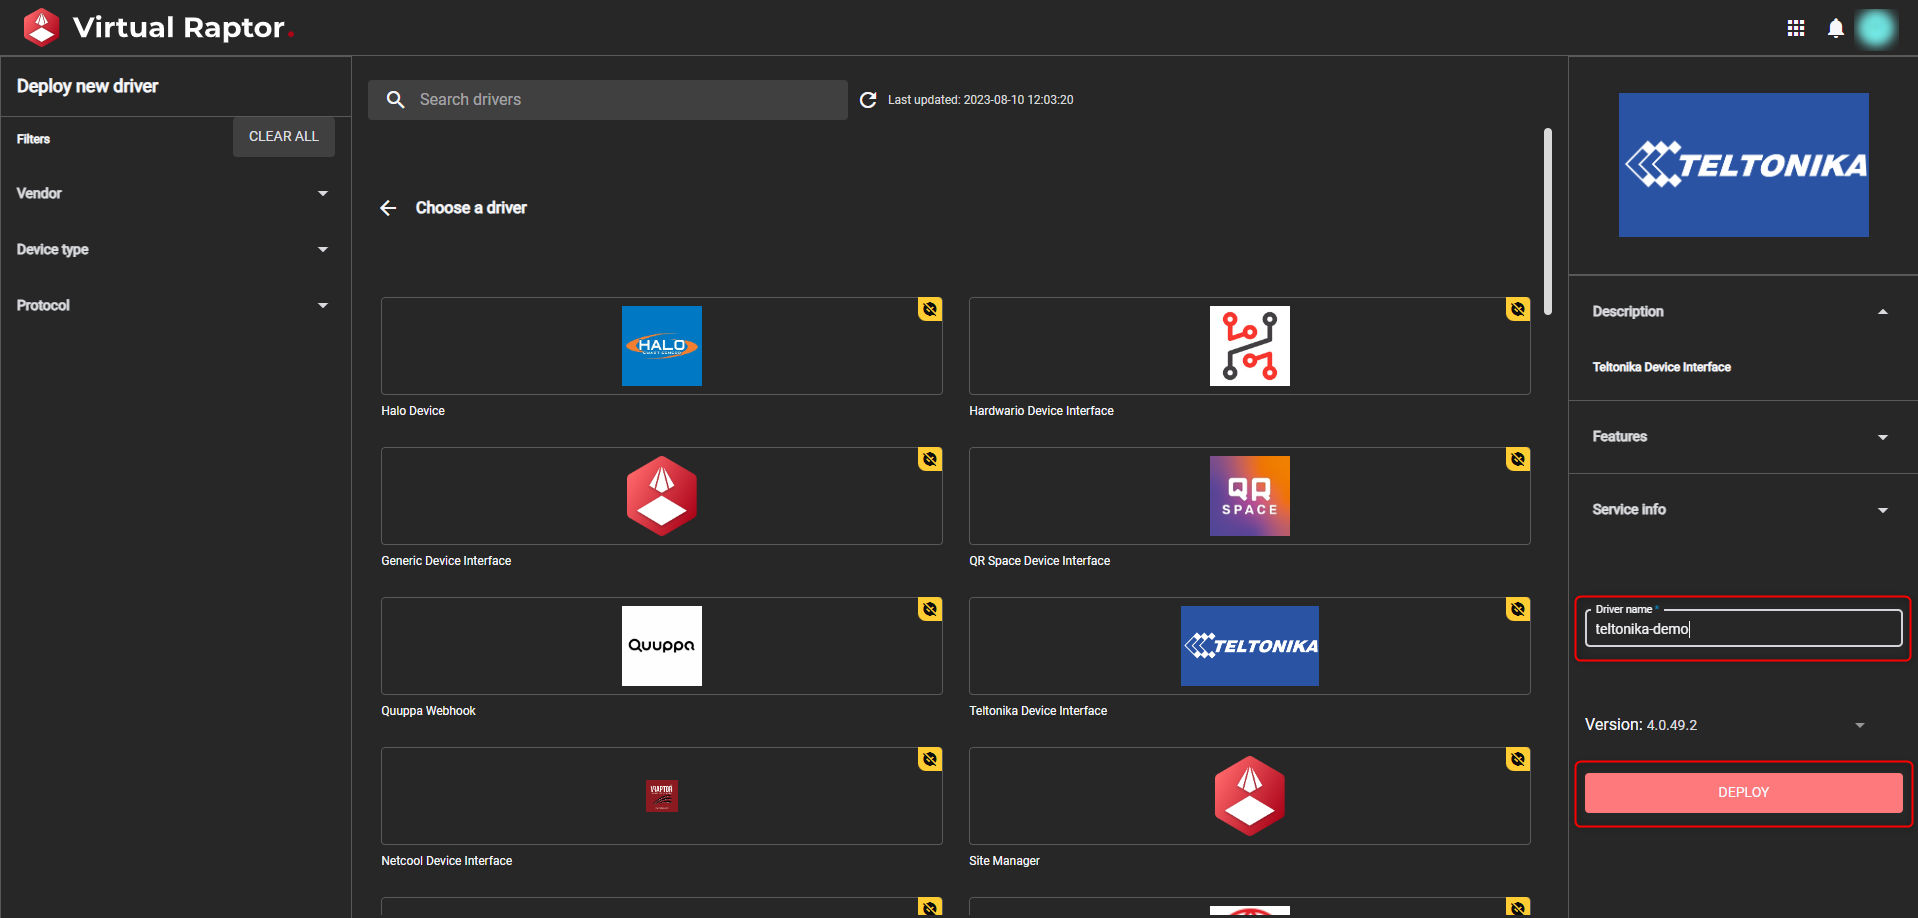Open the apps grid icon
This screenshot has height=918, width=1918.
click(x=1796, y=28)
